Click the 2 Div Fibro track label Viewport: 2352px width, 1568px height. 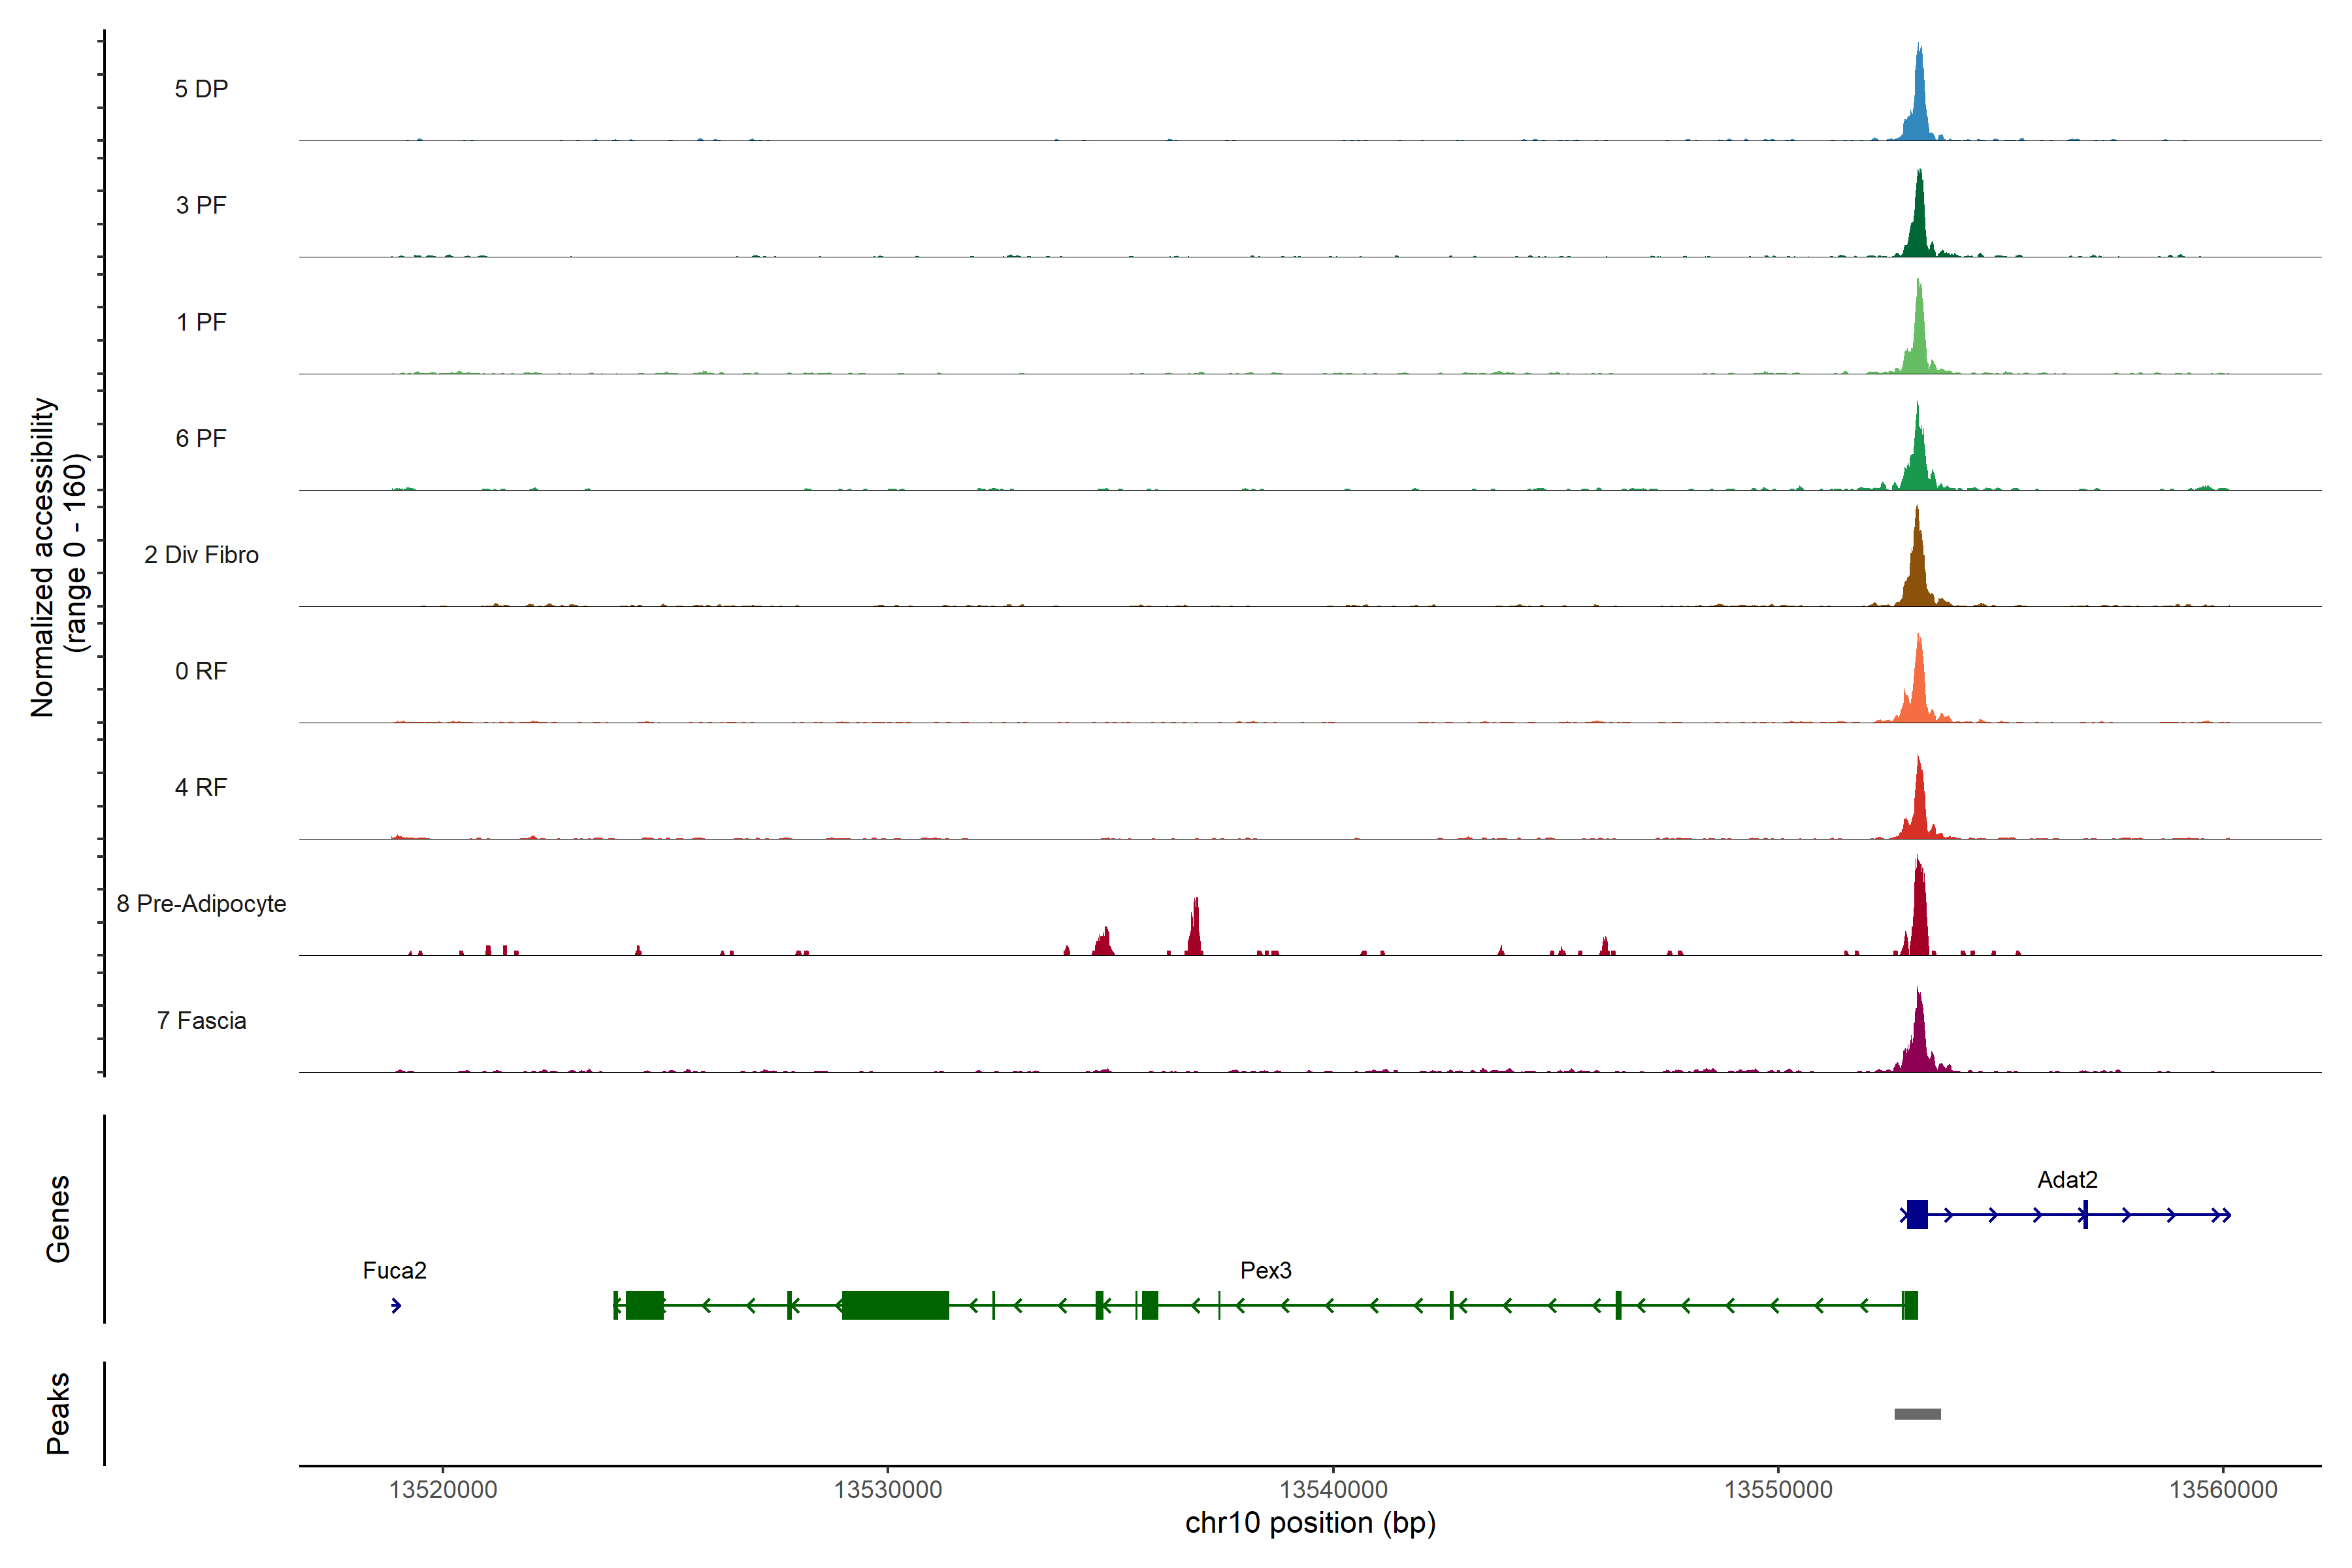coord(201,554)
